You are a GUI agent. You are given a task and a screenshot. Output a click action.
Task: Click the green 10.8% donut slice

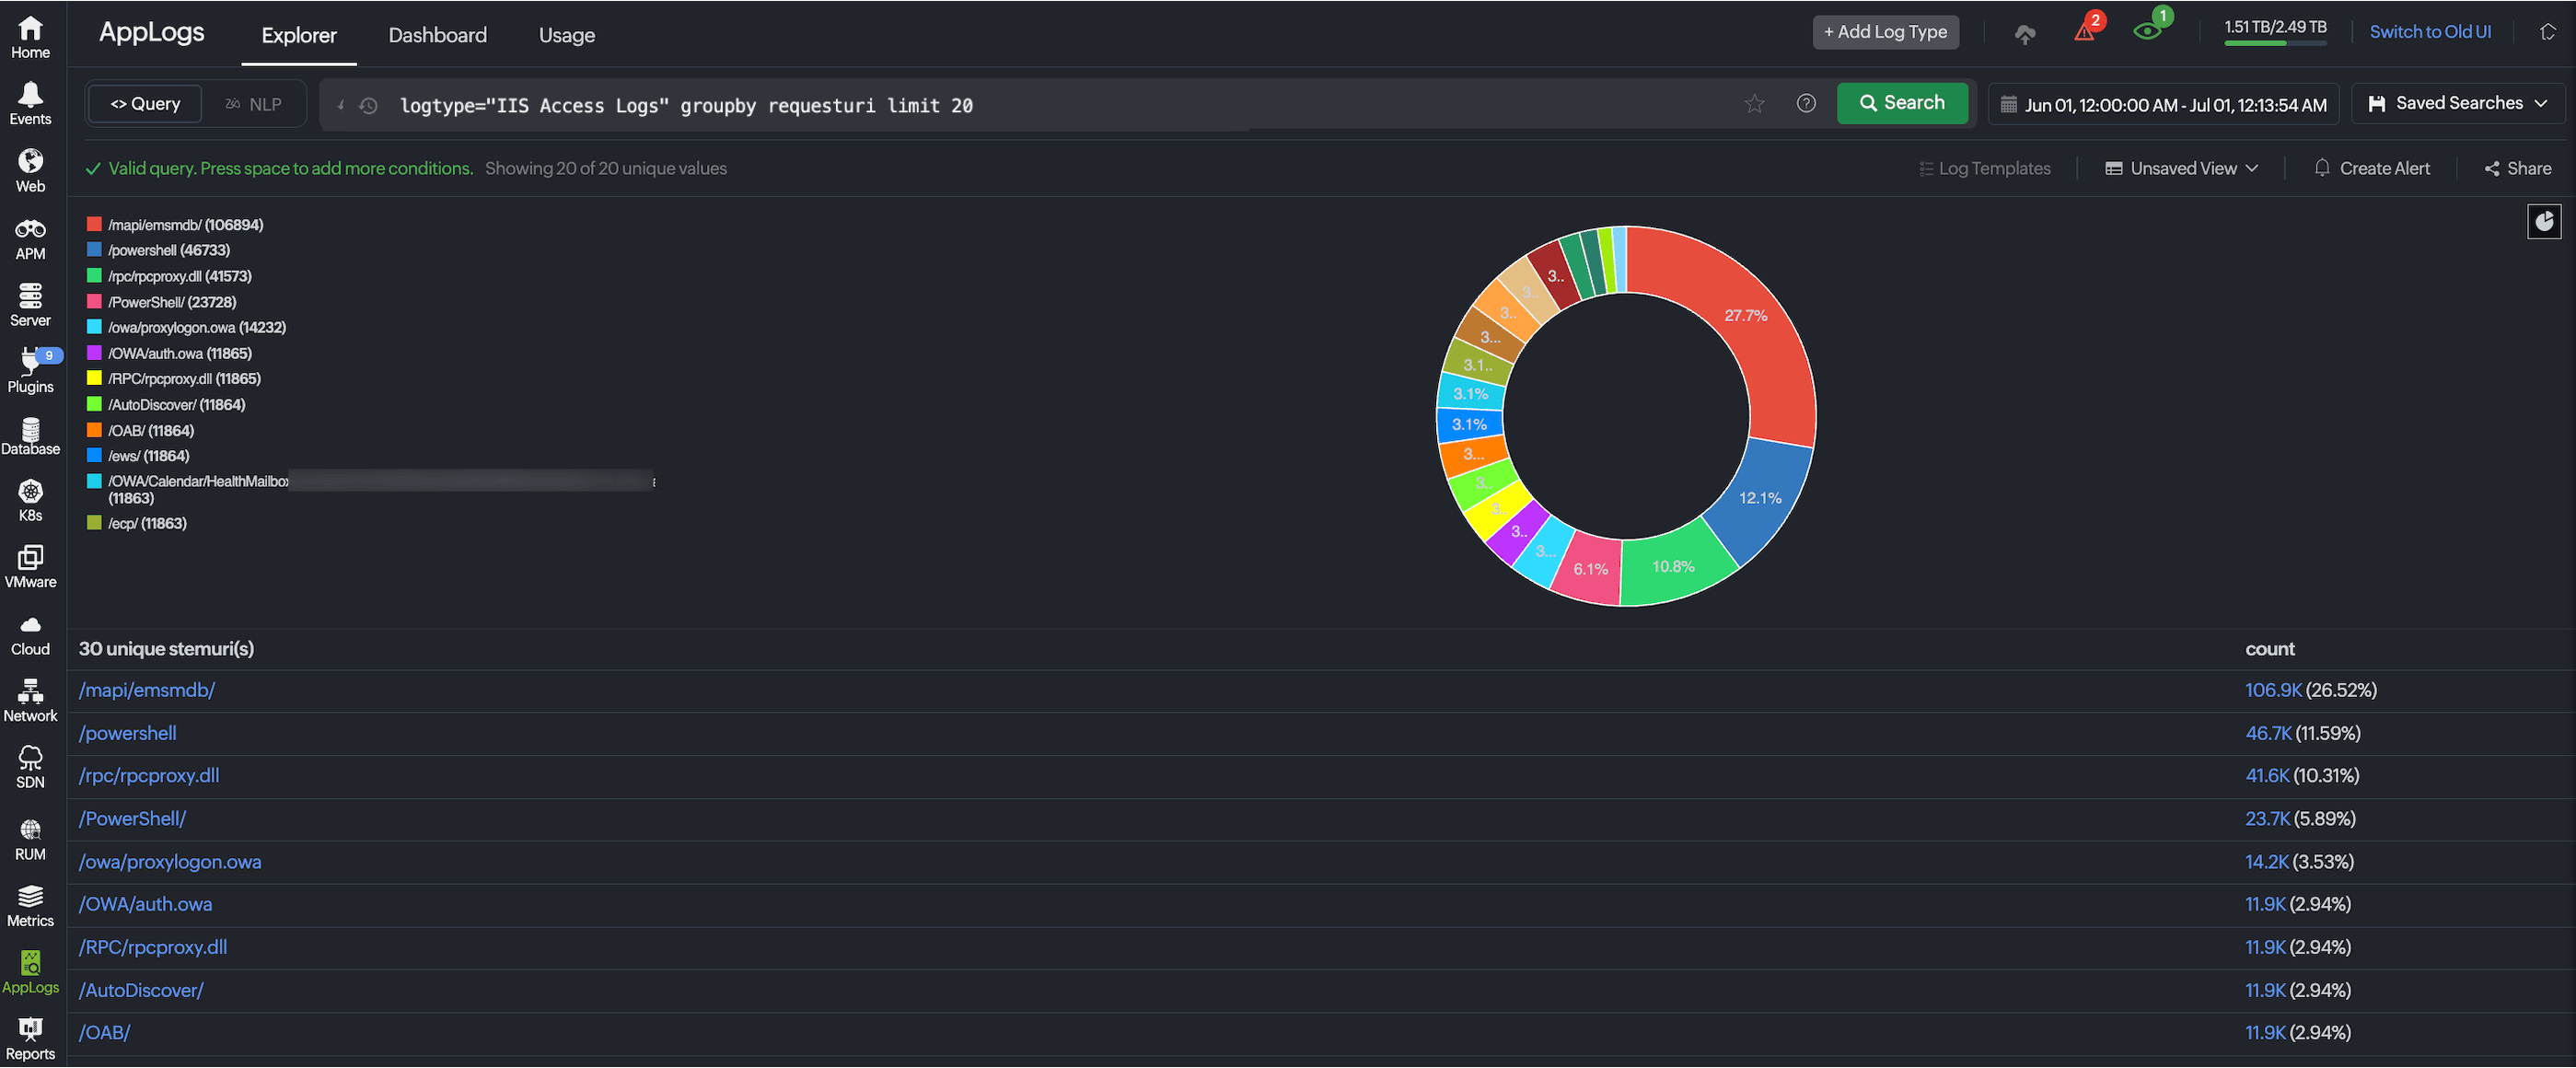coord(1673,565)
